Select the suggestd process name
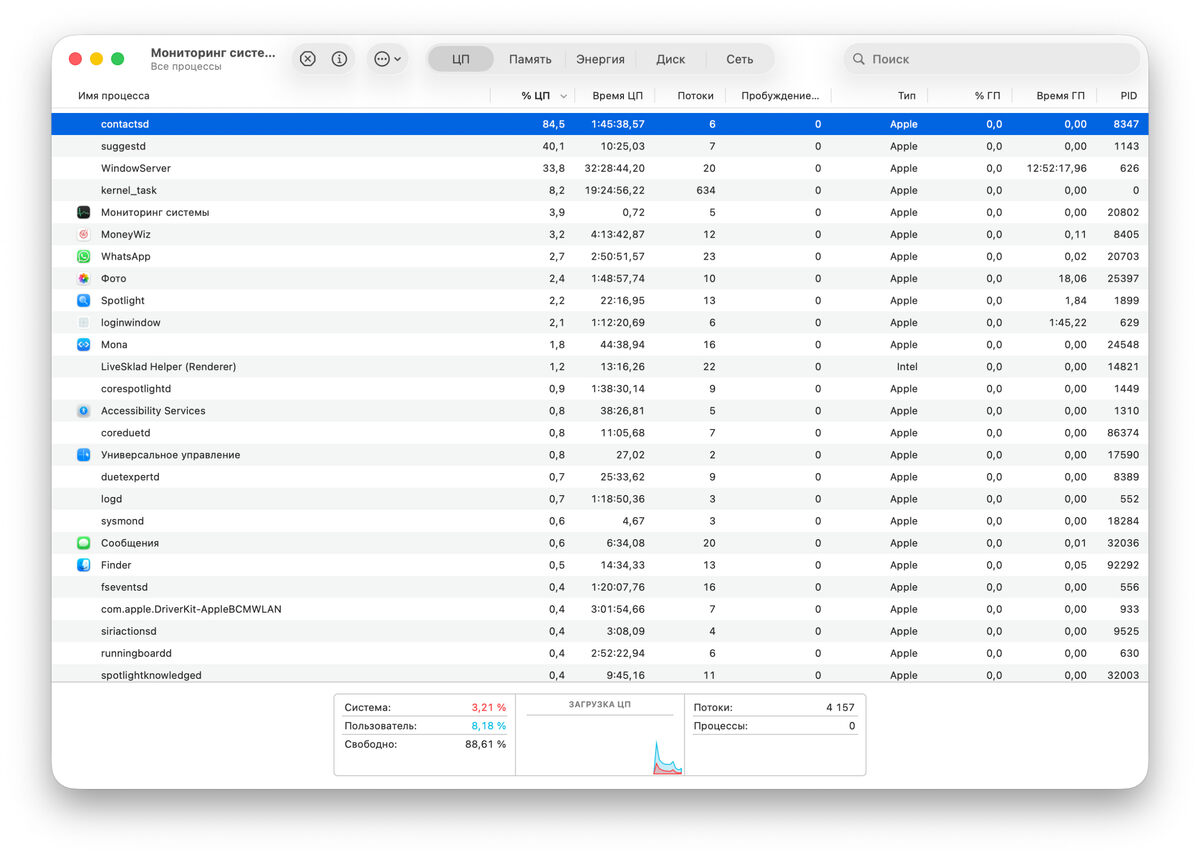 124,146
